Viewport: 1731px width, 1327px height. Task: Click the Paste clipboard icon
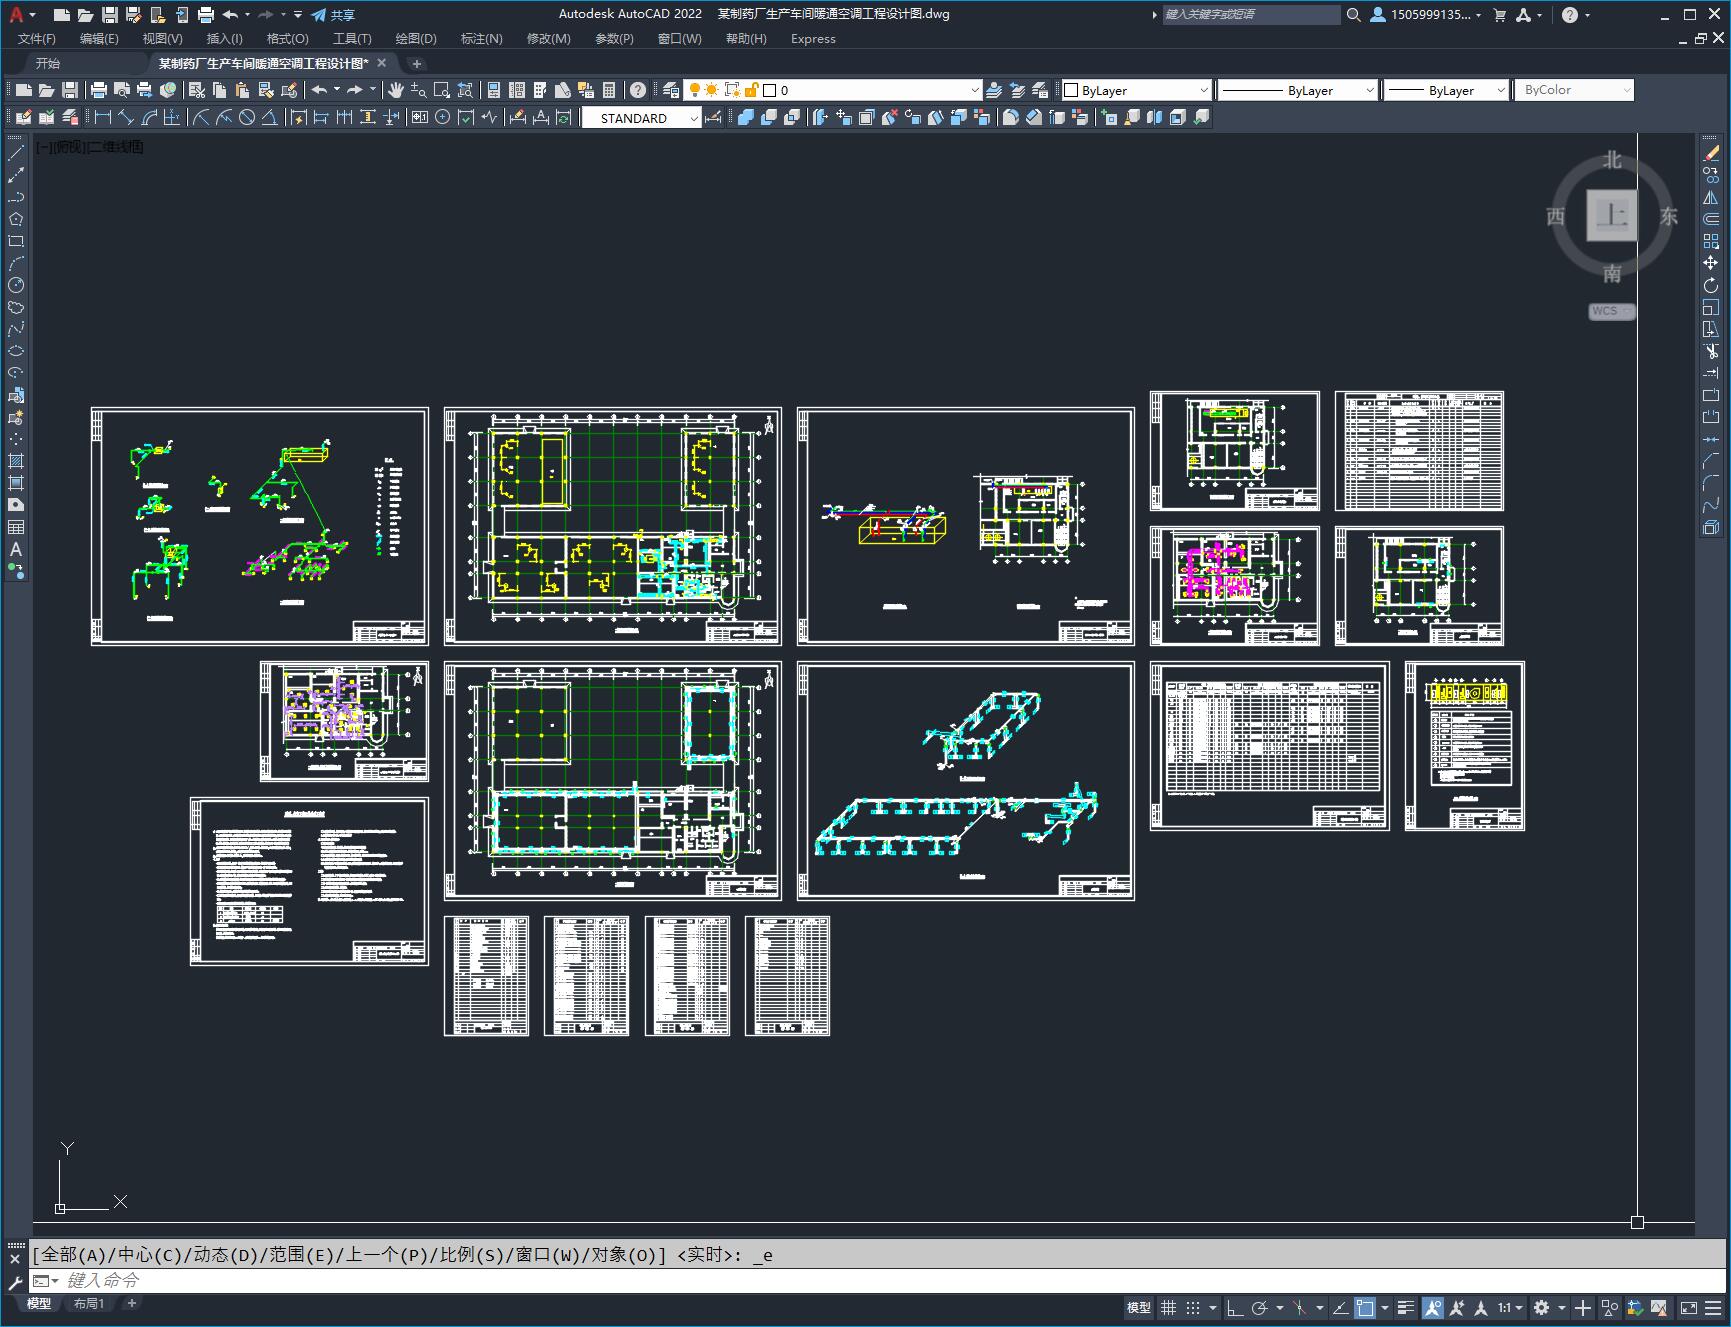242,90
